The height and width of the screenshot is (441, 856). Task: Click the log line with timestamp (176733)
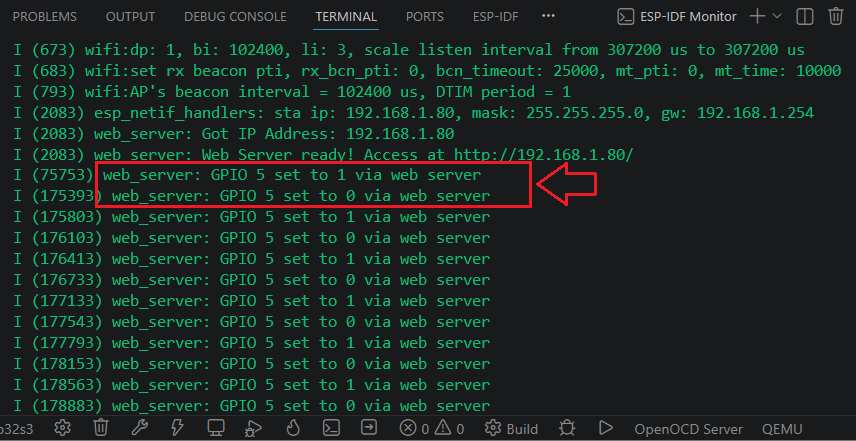(251, 281)
